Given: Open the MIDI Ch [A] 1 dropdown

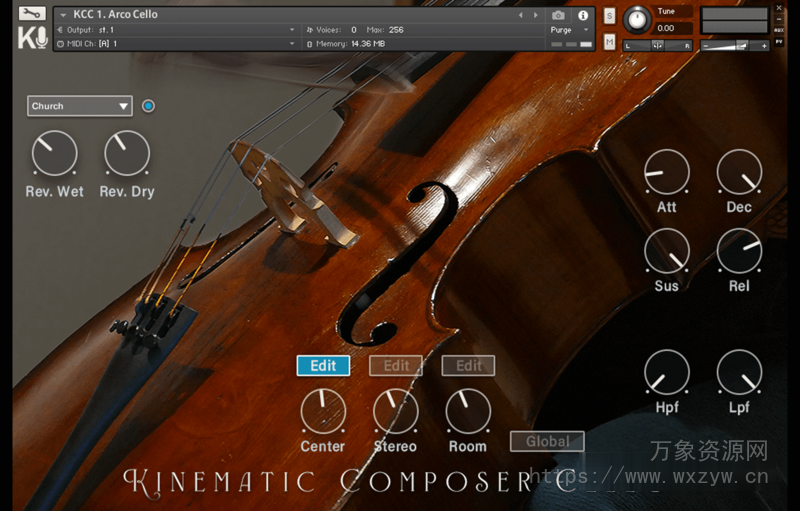Looking at the screenshot, I should 176,44.
